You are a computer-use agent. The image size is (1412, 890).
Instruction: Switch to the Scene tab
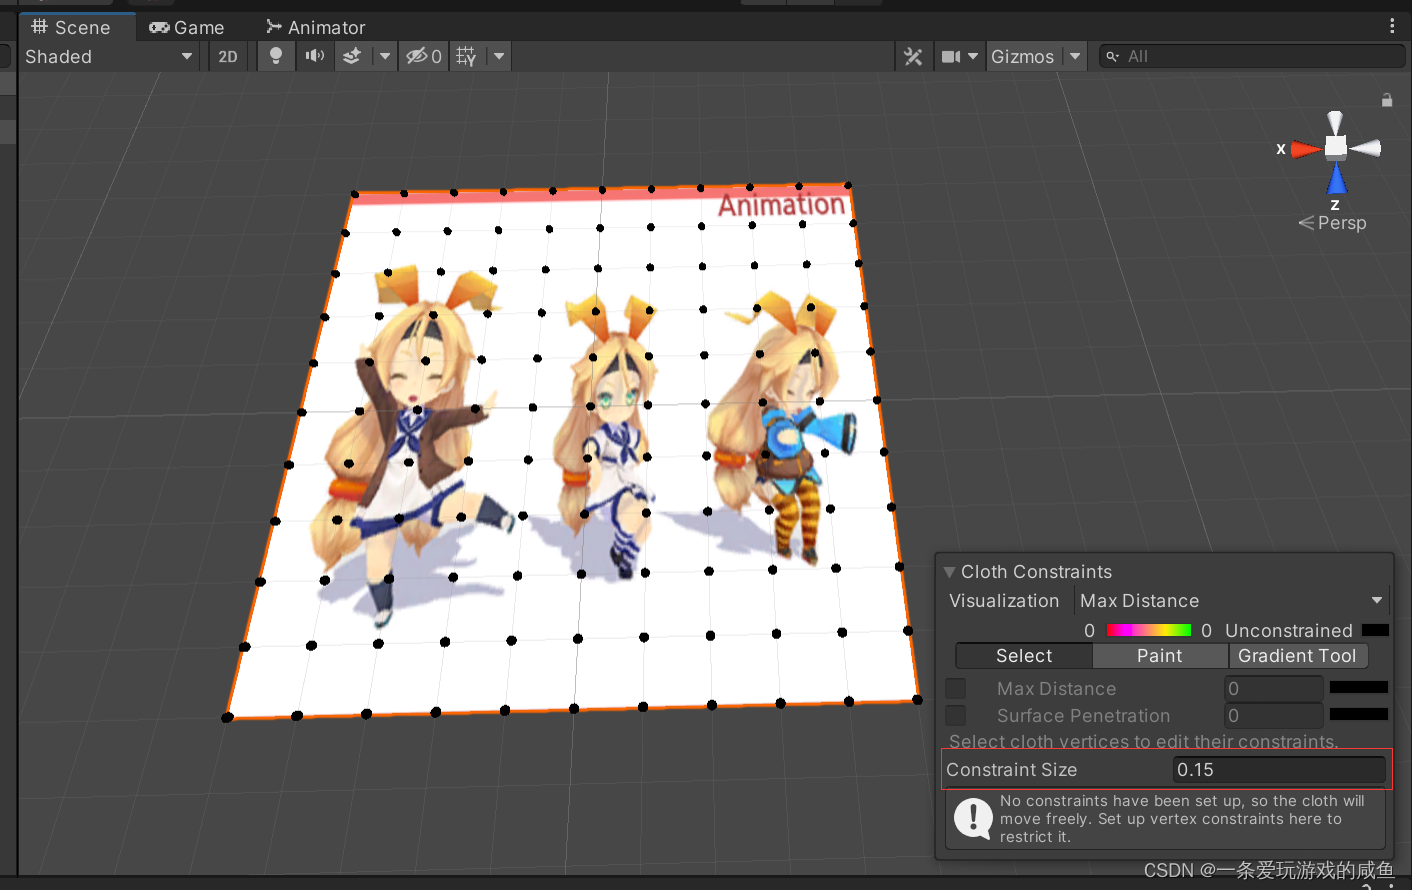(x=71, y=27)
